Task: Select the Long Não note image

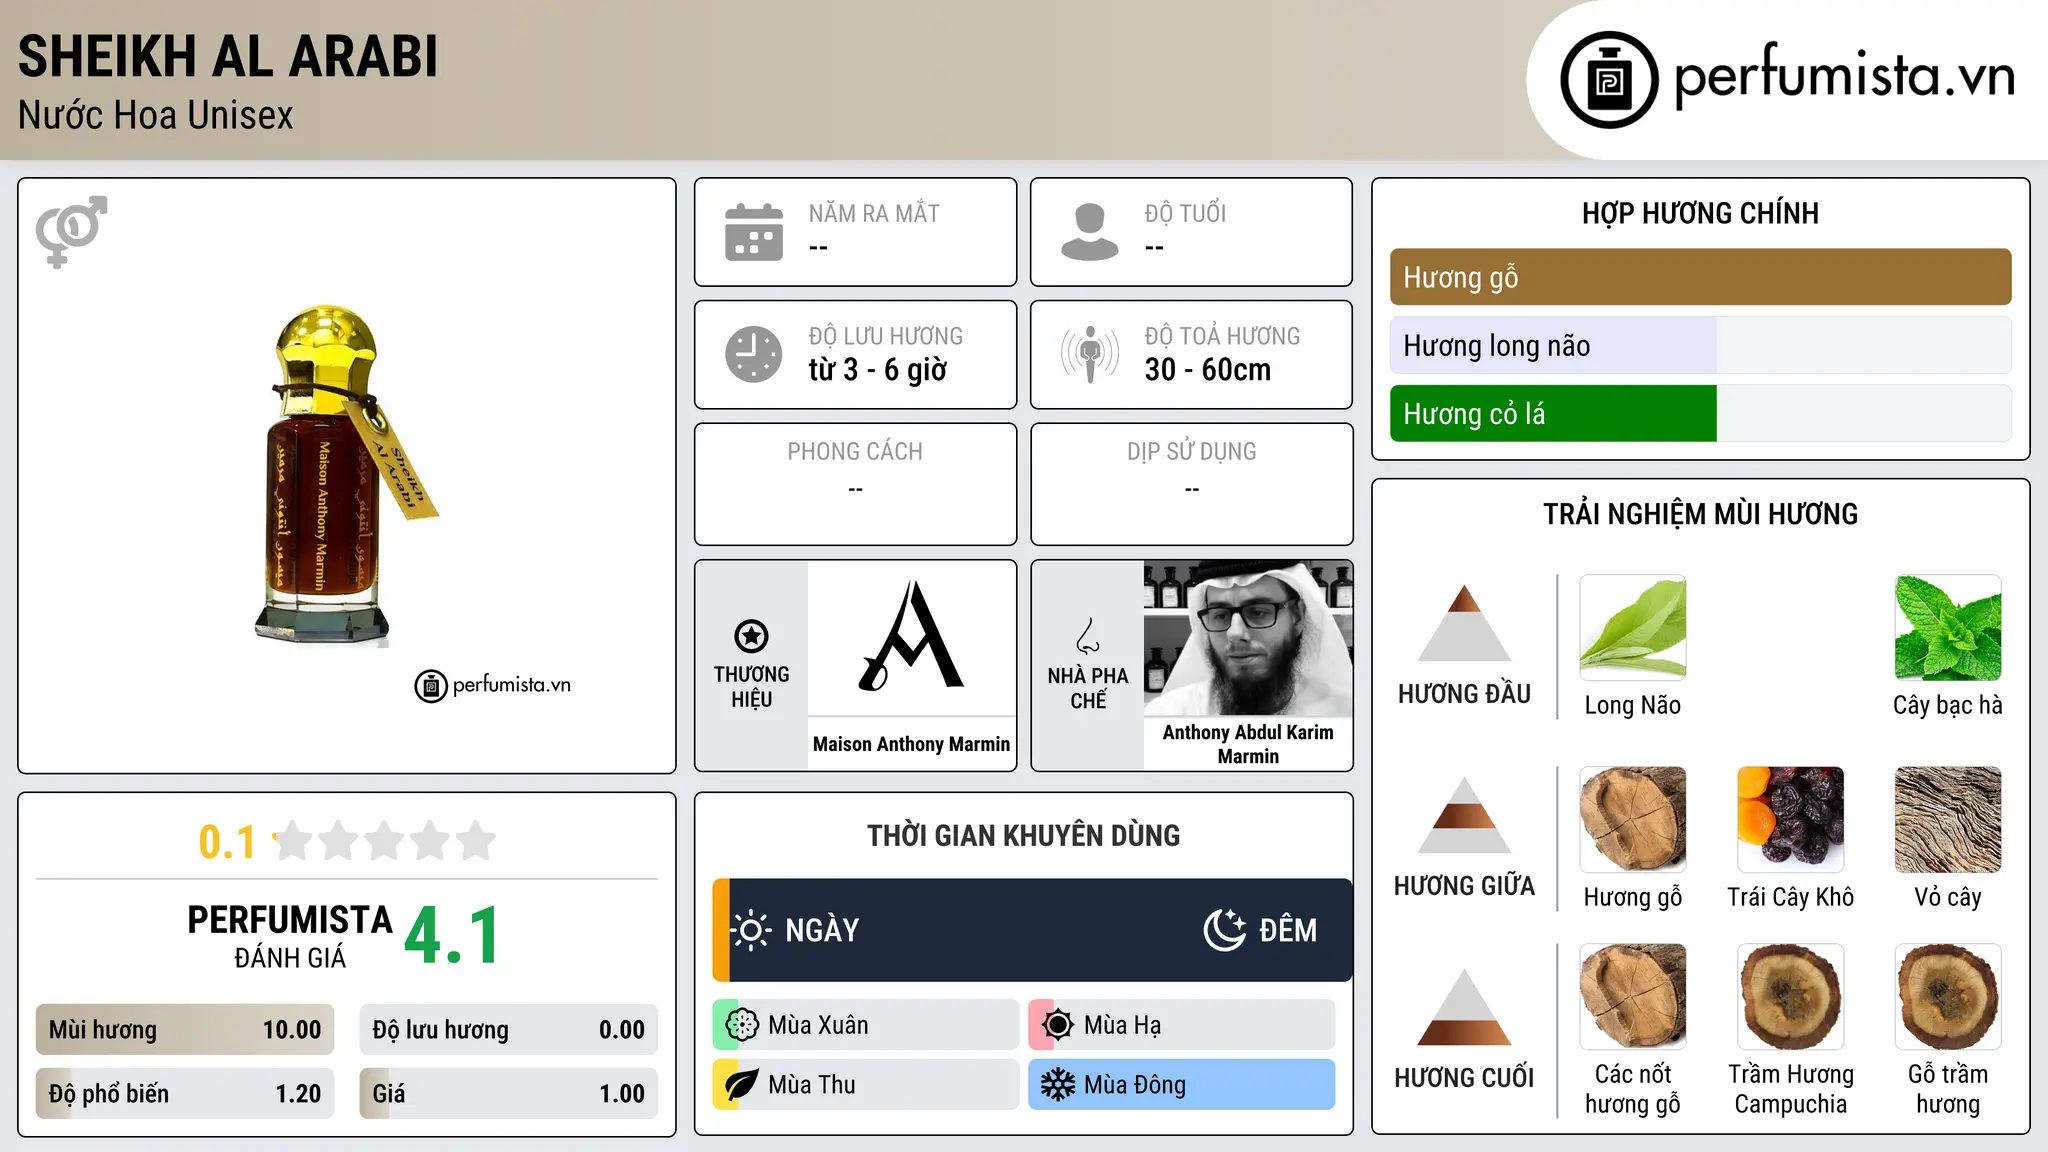Action: pos(1633,627)
